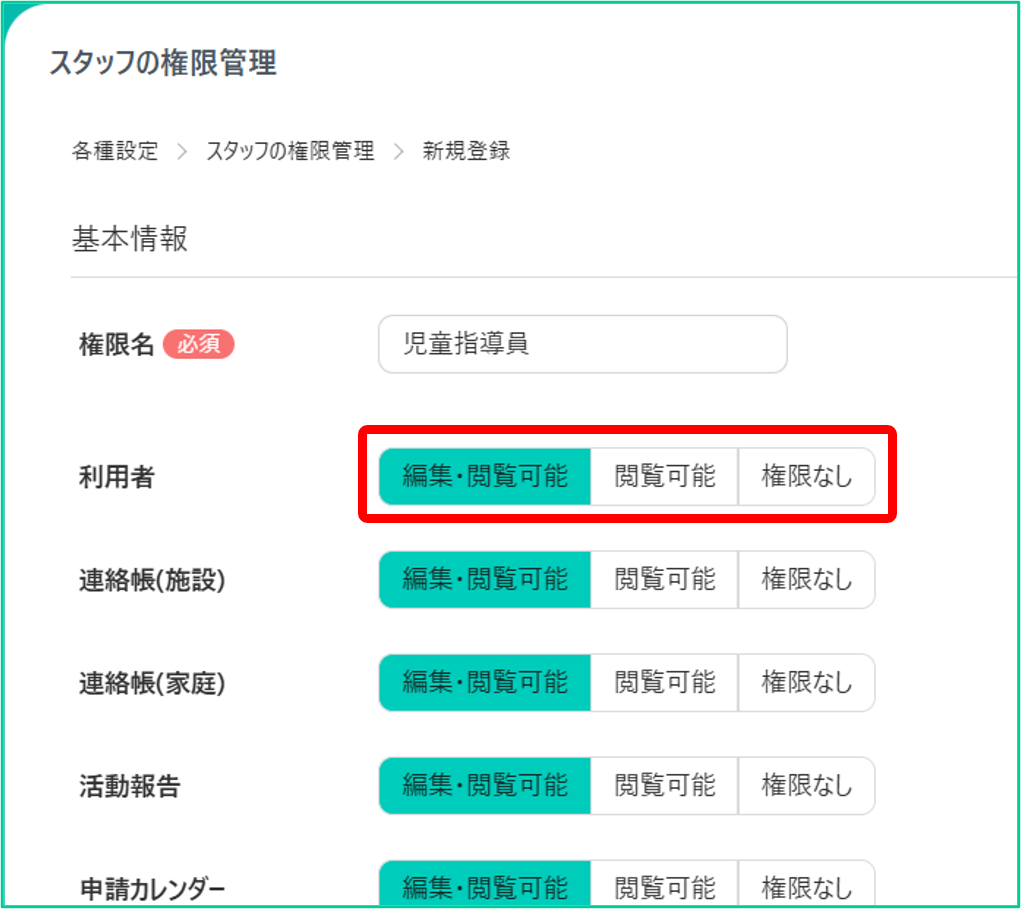Click the 権限名 field label
Image resolution: width=1021 pixels, height=909 pixels.
(117, 344)
